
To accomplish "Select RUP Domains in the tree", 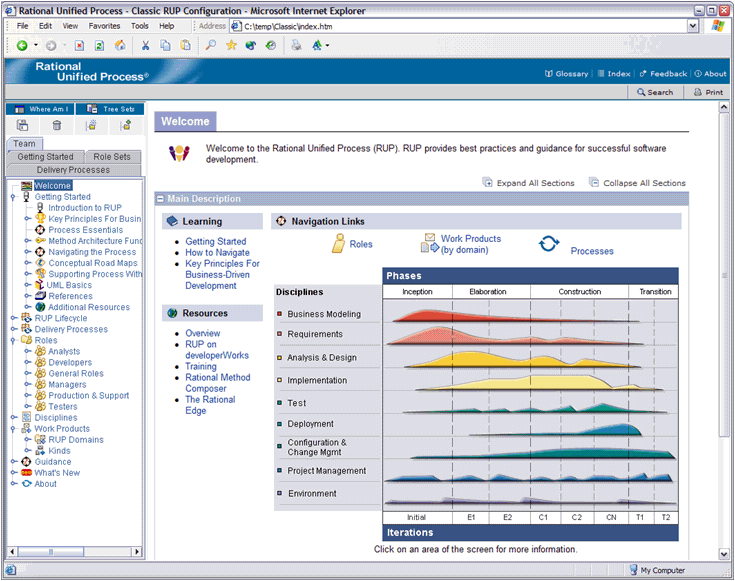I will coord(76,439).
